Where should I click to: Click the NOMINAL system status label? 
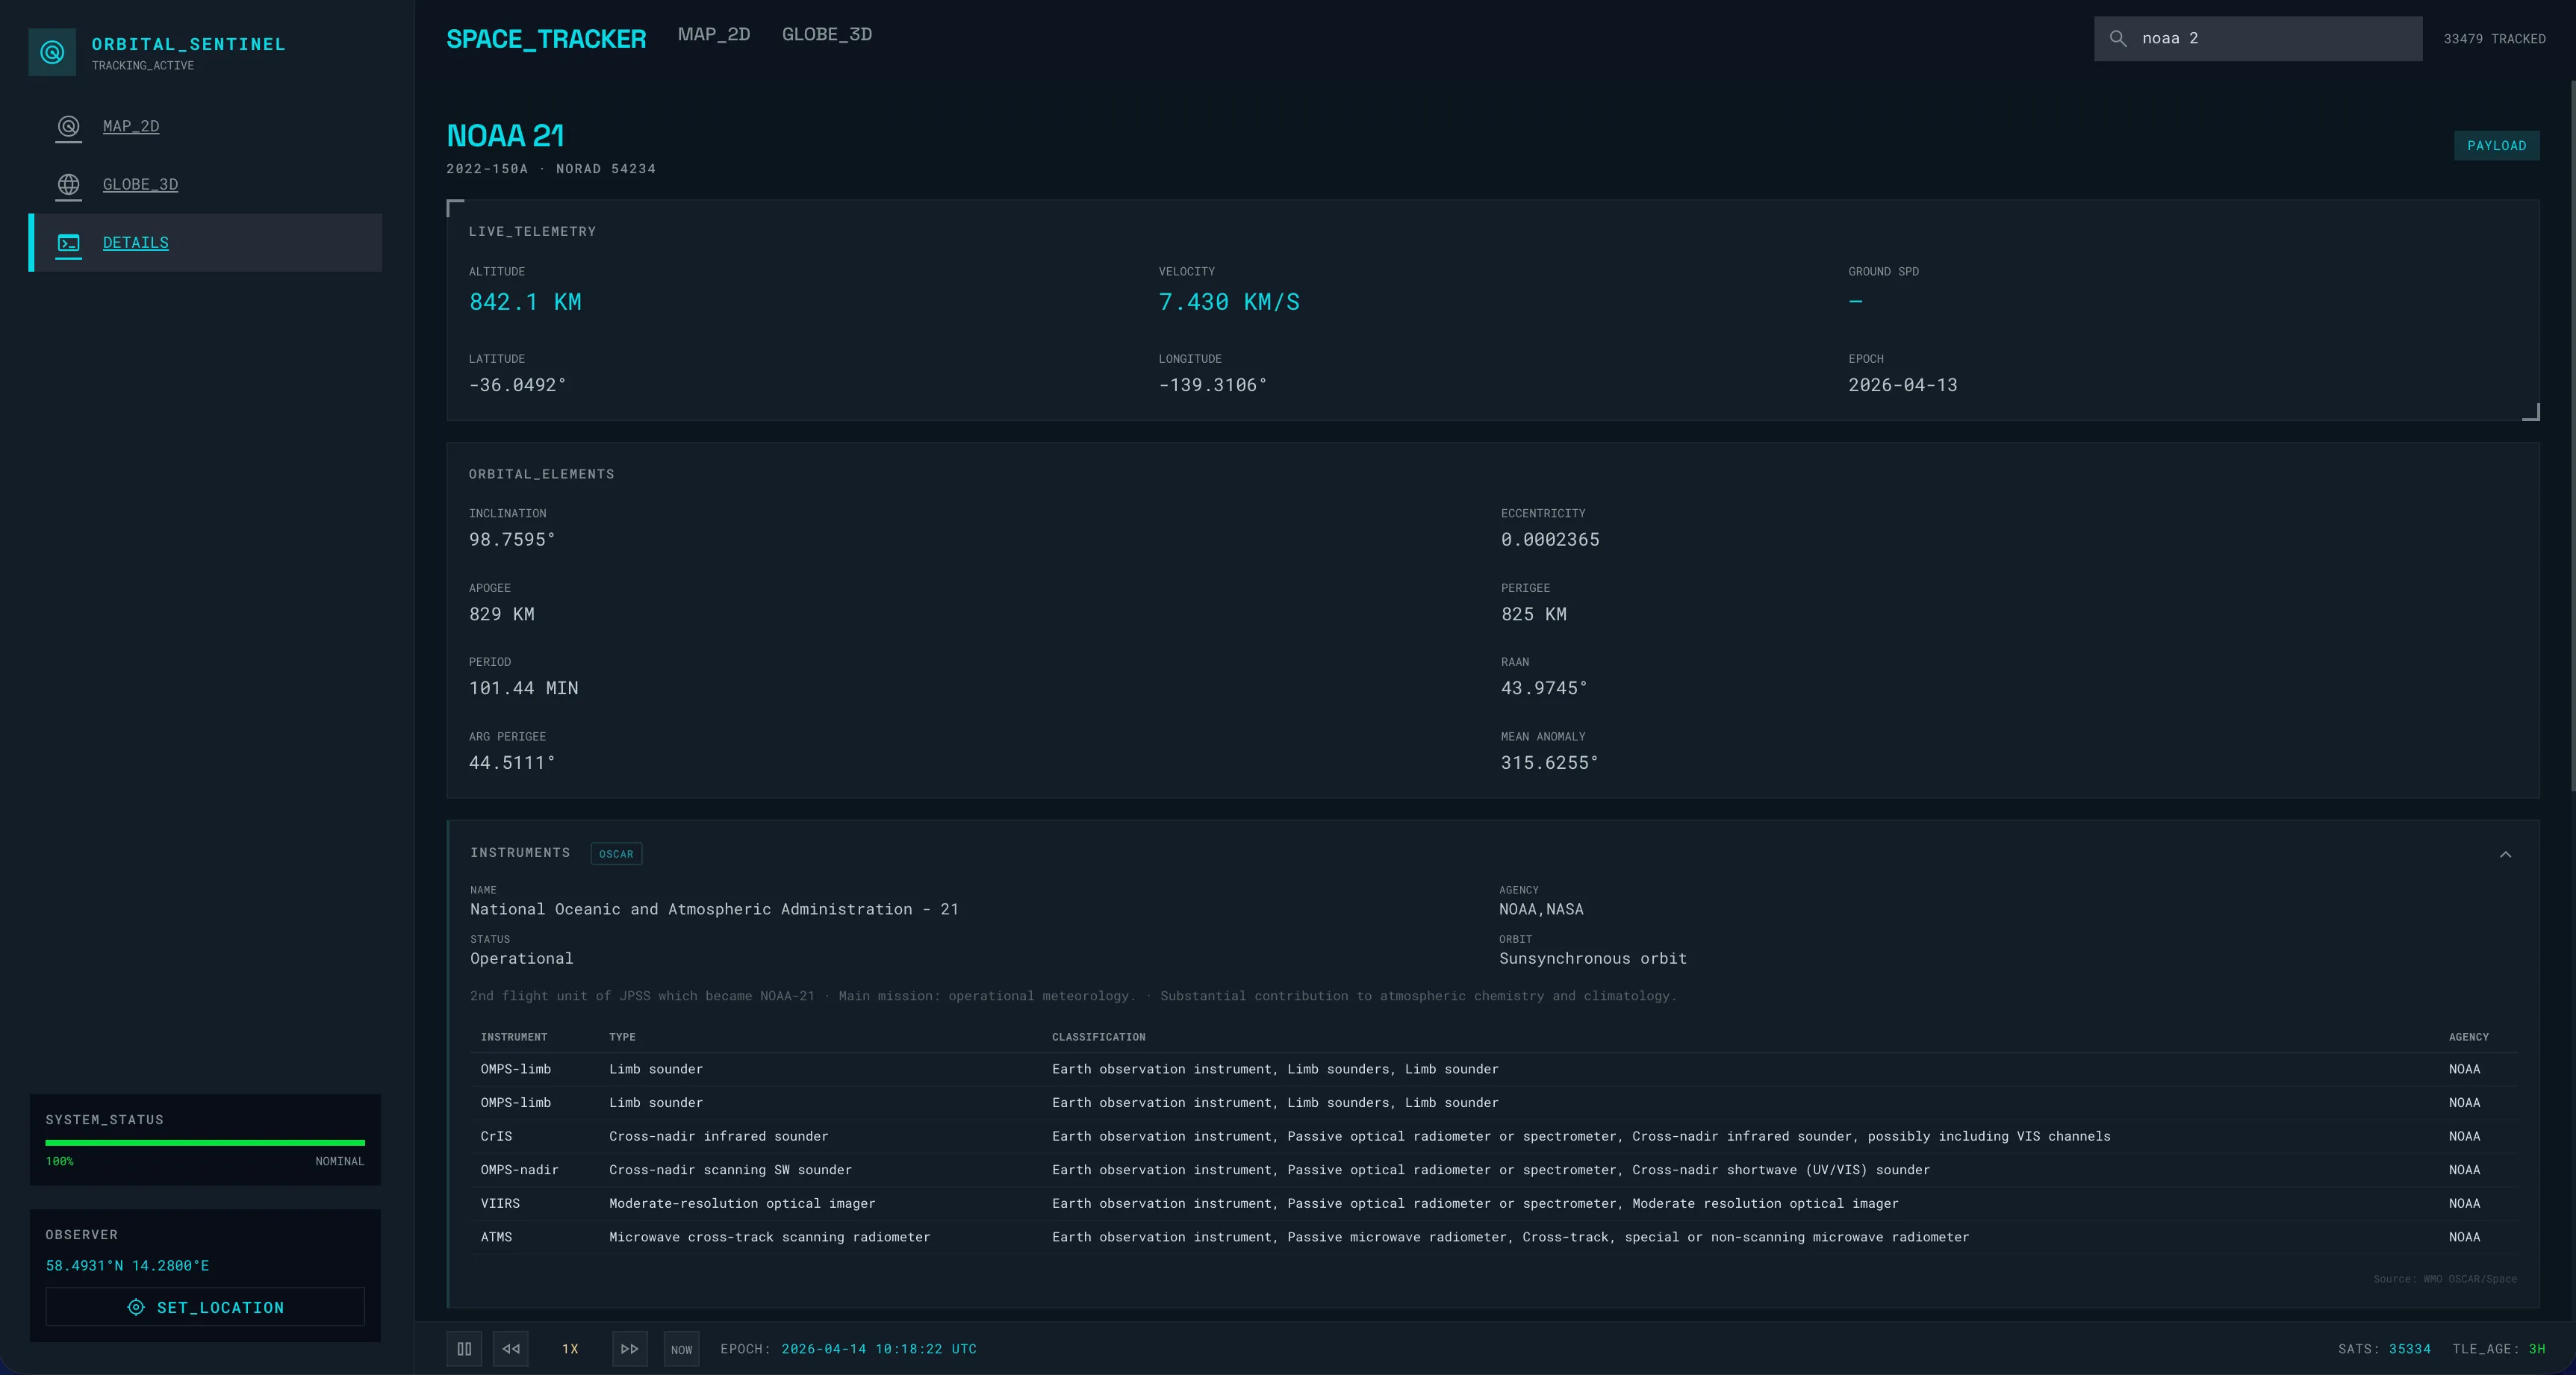pyautogui.click(x=340, y=1161)
